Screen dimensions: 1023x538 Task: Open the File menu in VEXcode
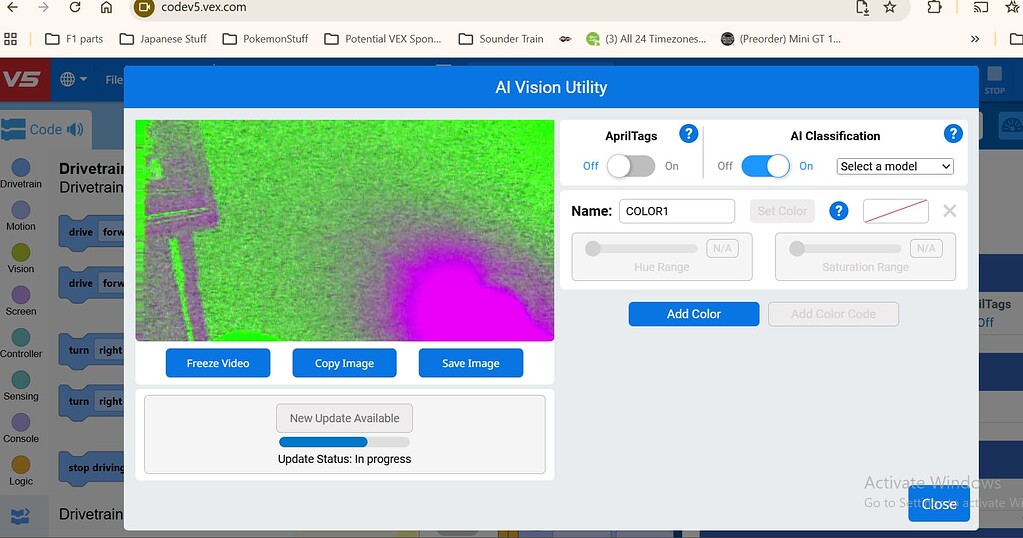(x=114, y=80)
